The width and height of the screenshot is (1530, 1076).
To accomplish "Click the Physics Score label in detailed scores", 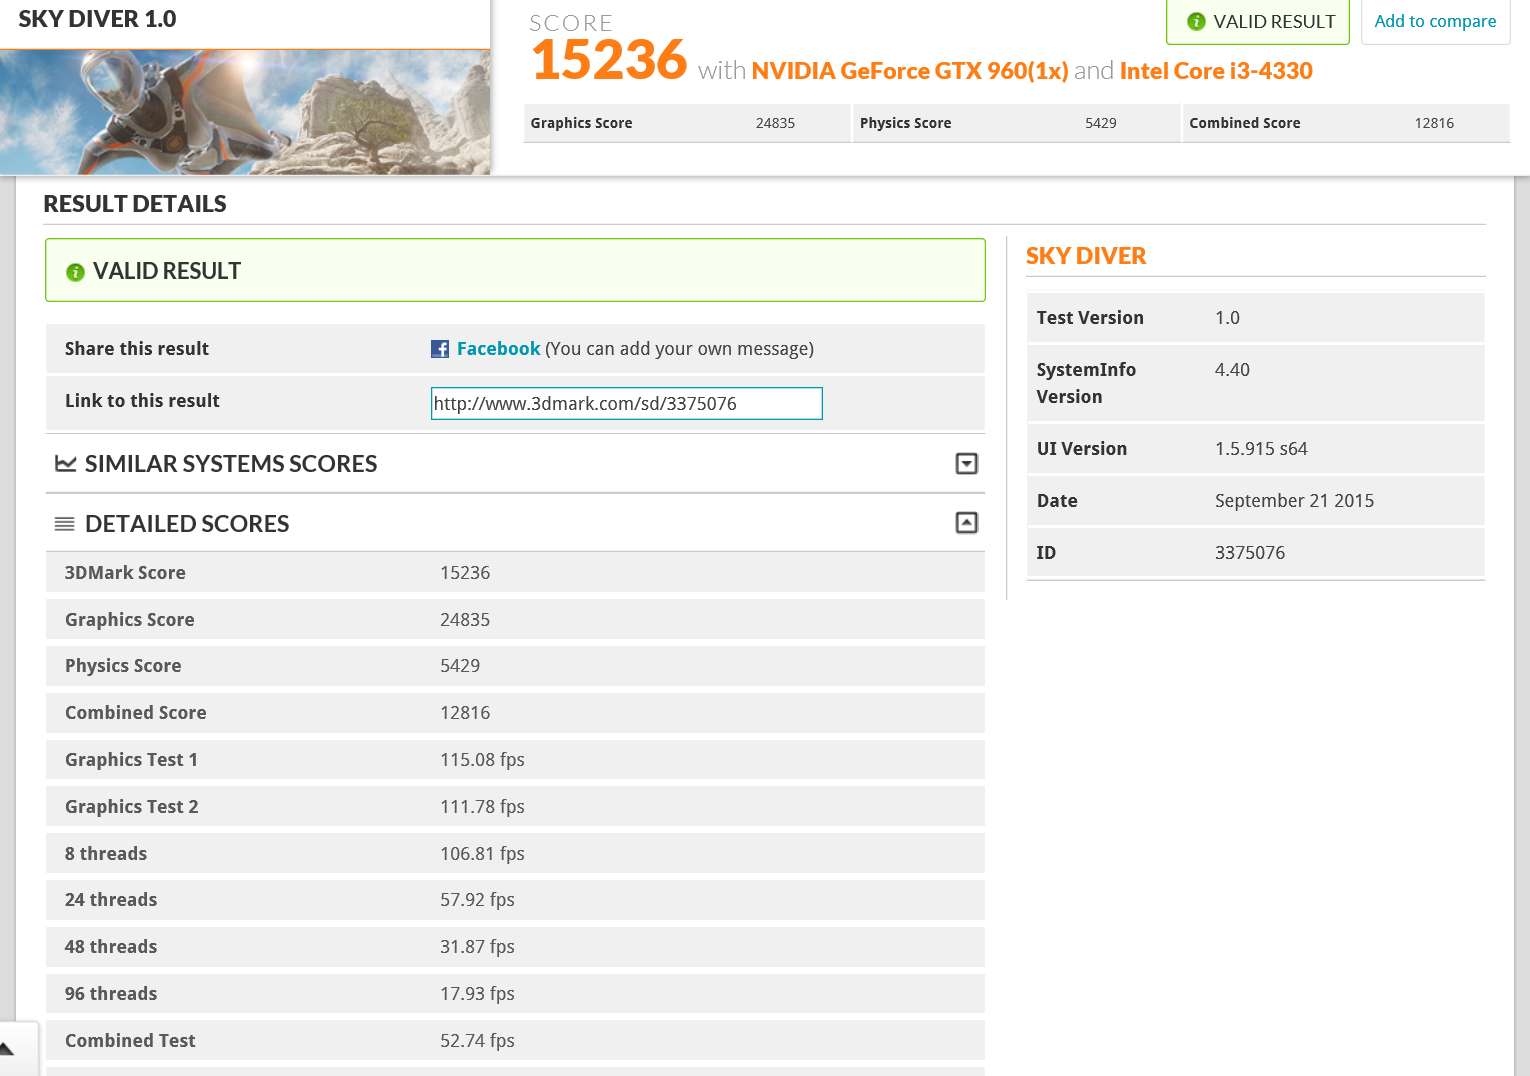I will (x=123, y=666).
